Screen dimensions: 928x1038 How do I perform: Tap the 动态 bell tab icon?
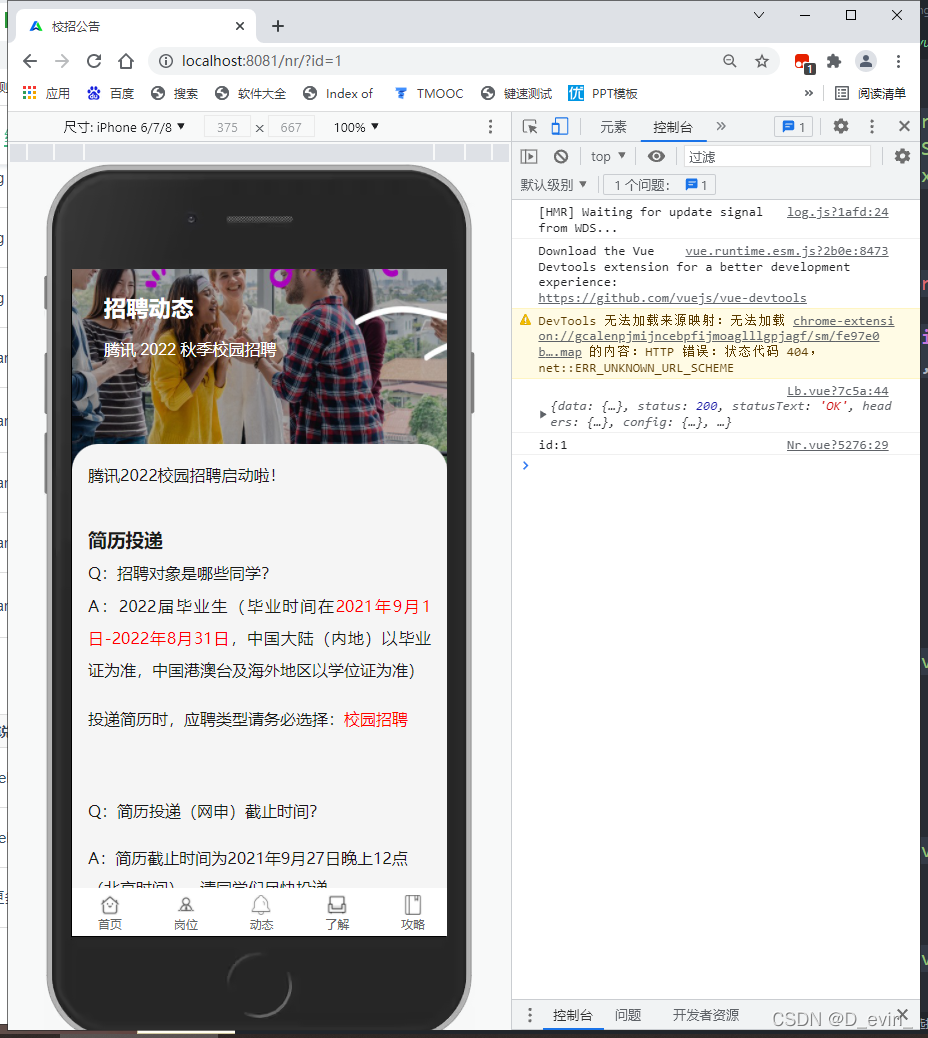pyautogui.click(x=261, y=914)
